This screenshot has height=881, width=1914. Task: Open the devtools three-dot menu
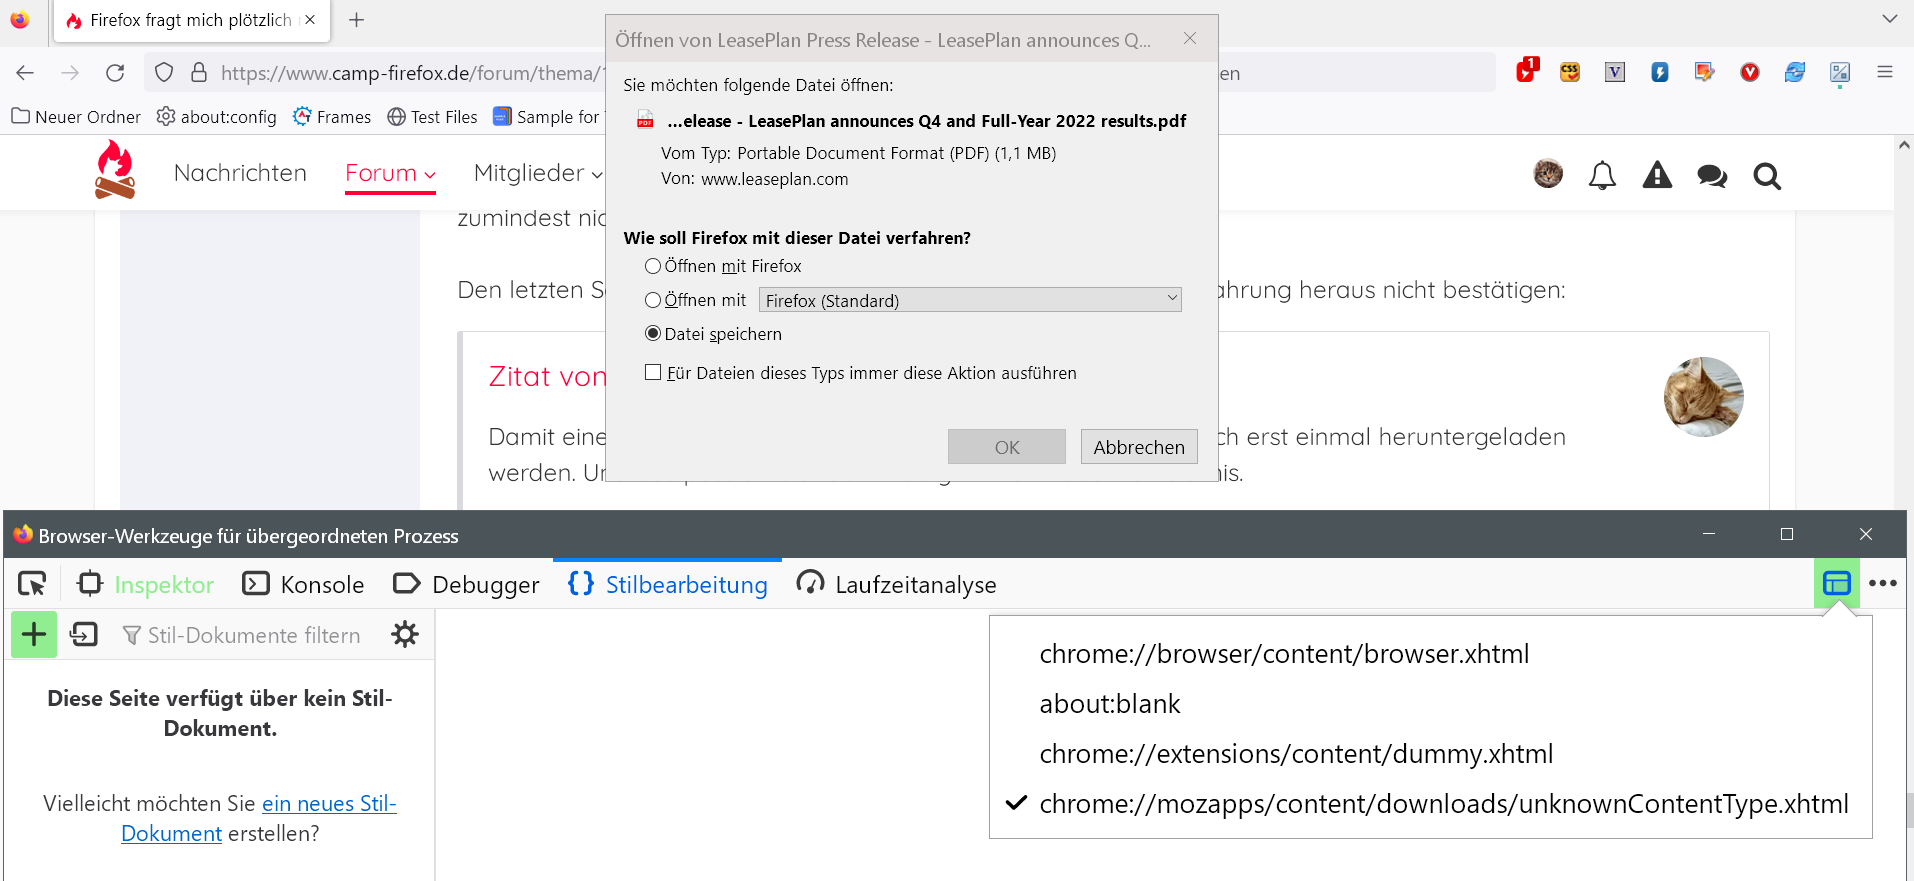pyautogui.click(x=1883, y=583)
